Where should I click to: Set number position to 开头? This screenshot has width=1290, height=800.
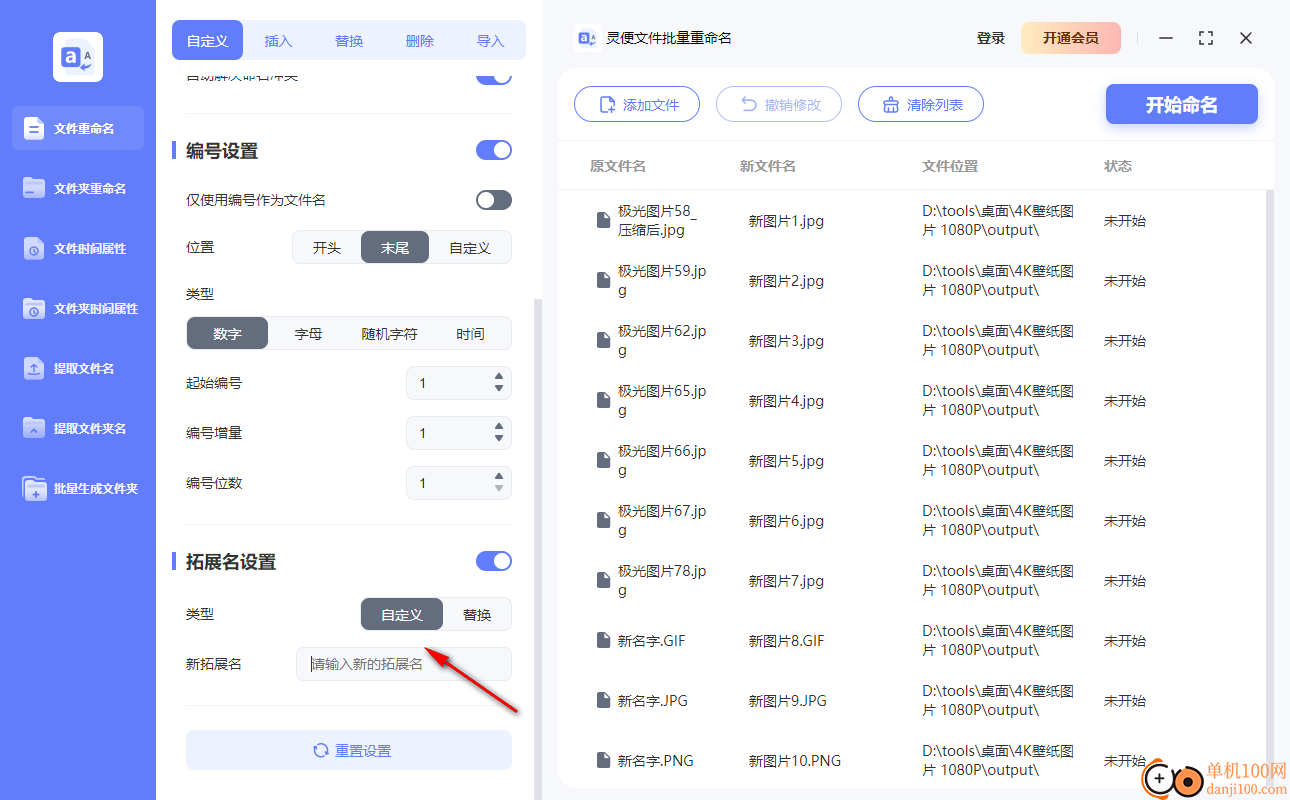pyautogui.click(x=327, y=247)
